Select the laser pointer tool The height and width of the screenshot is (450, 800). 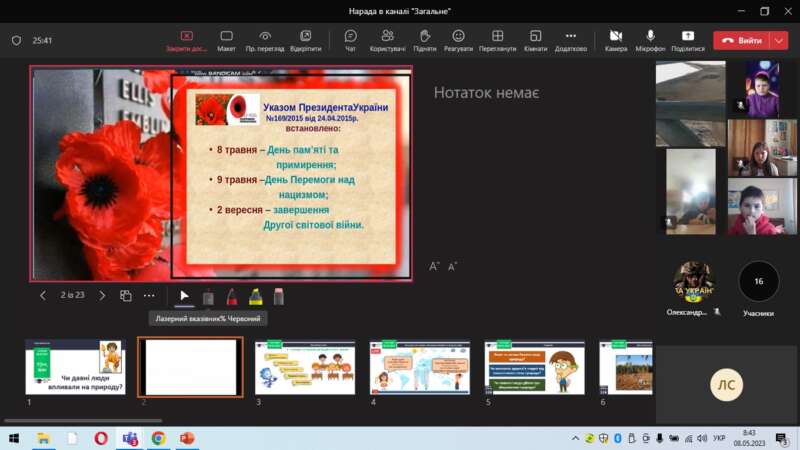pyautogui.click(x=184, y=296)
